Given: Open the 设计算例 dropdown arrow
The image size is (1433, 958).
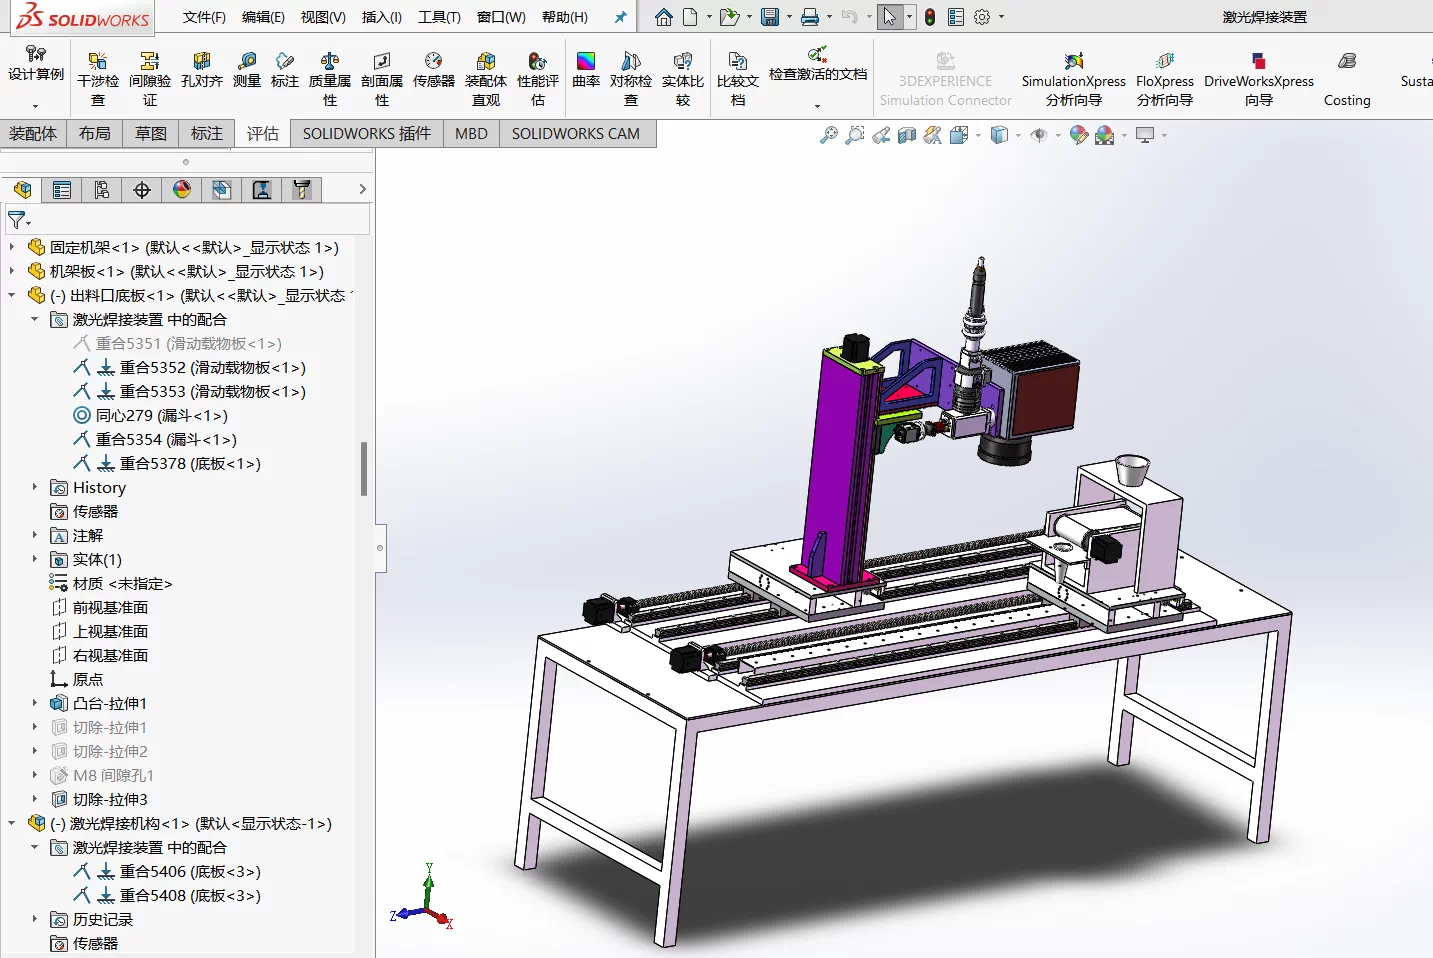Looking at the screenshot, I should 35,105.
